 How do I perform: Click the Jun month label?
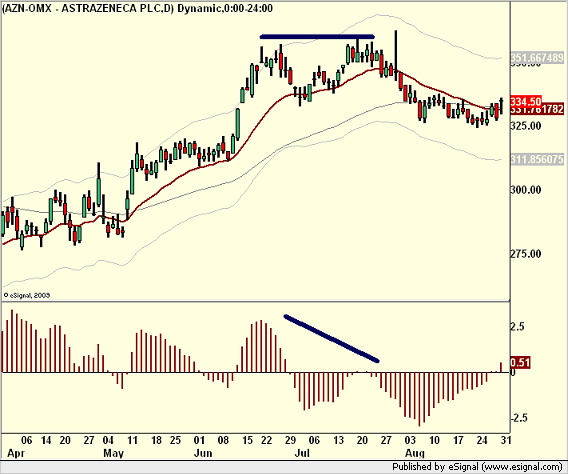pyautogui.click(x=203, y=453)
